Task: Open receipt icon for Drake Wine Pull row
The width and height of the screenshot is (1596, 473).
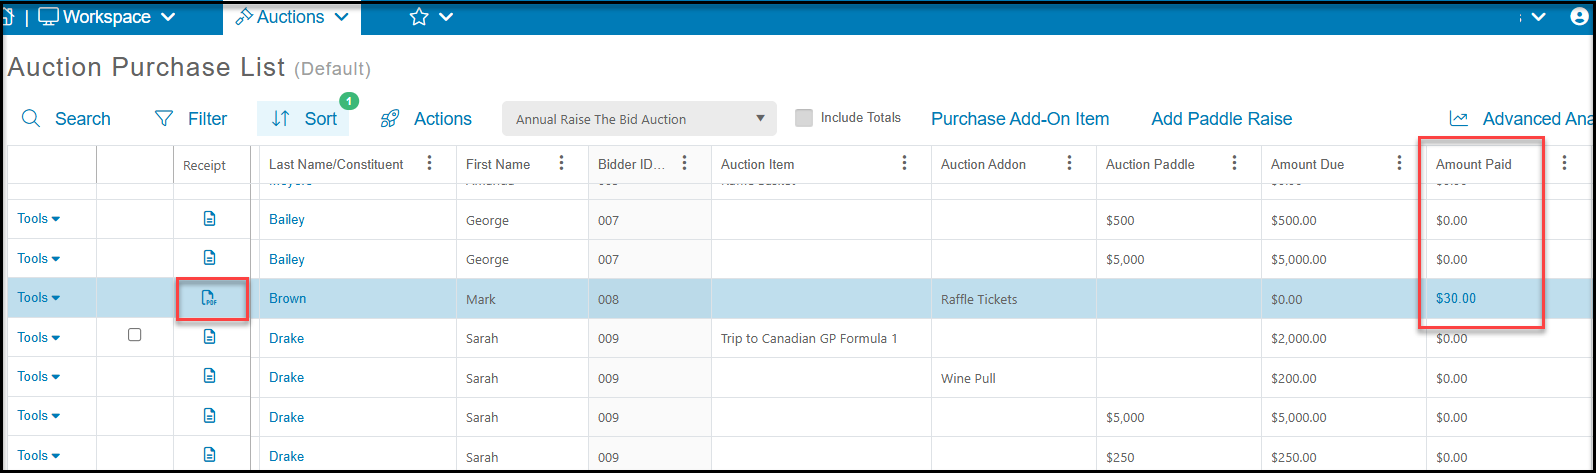Action: (209, 376)
